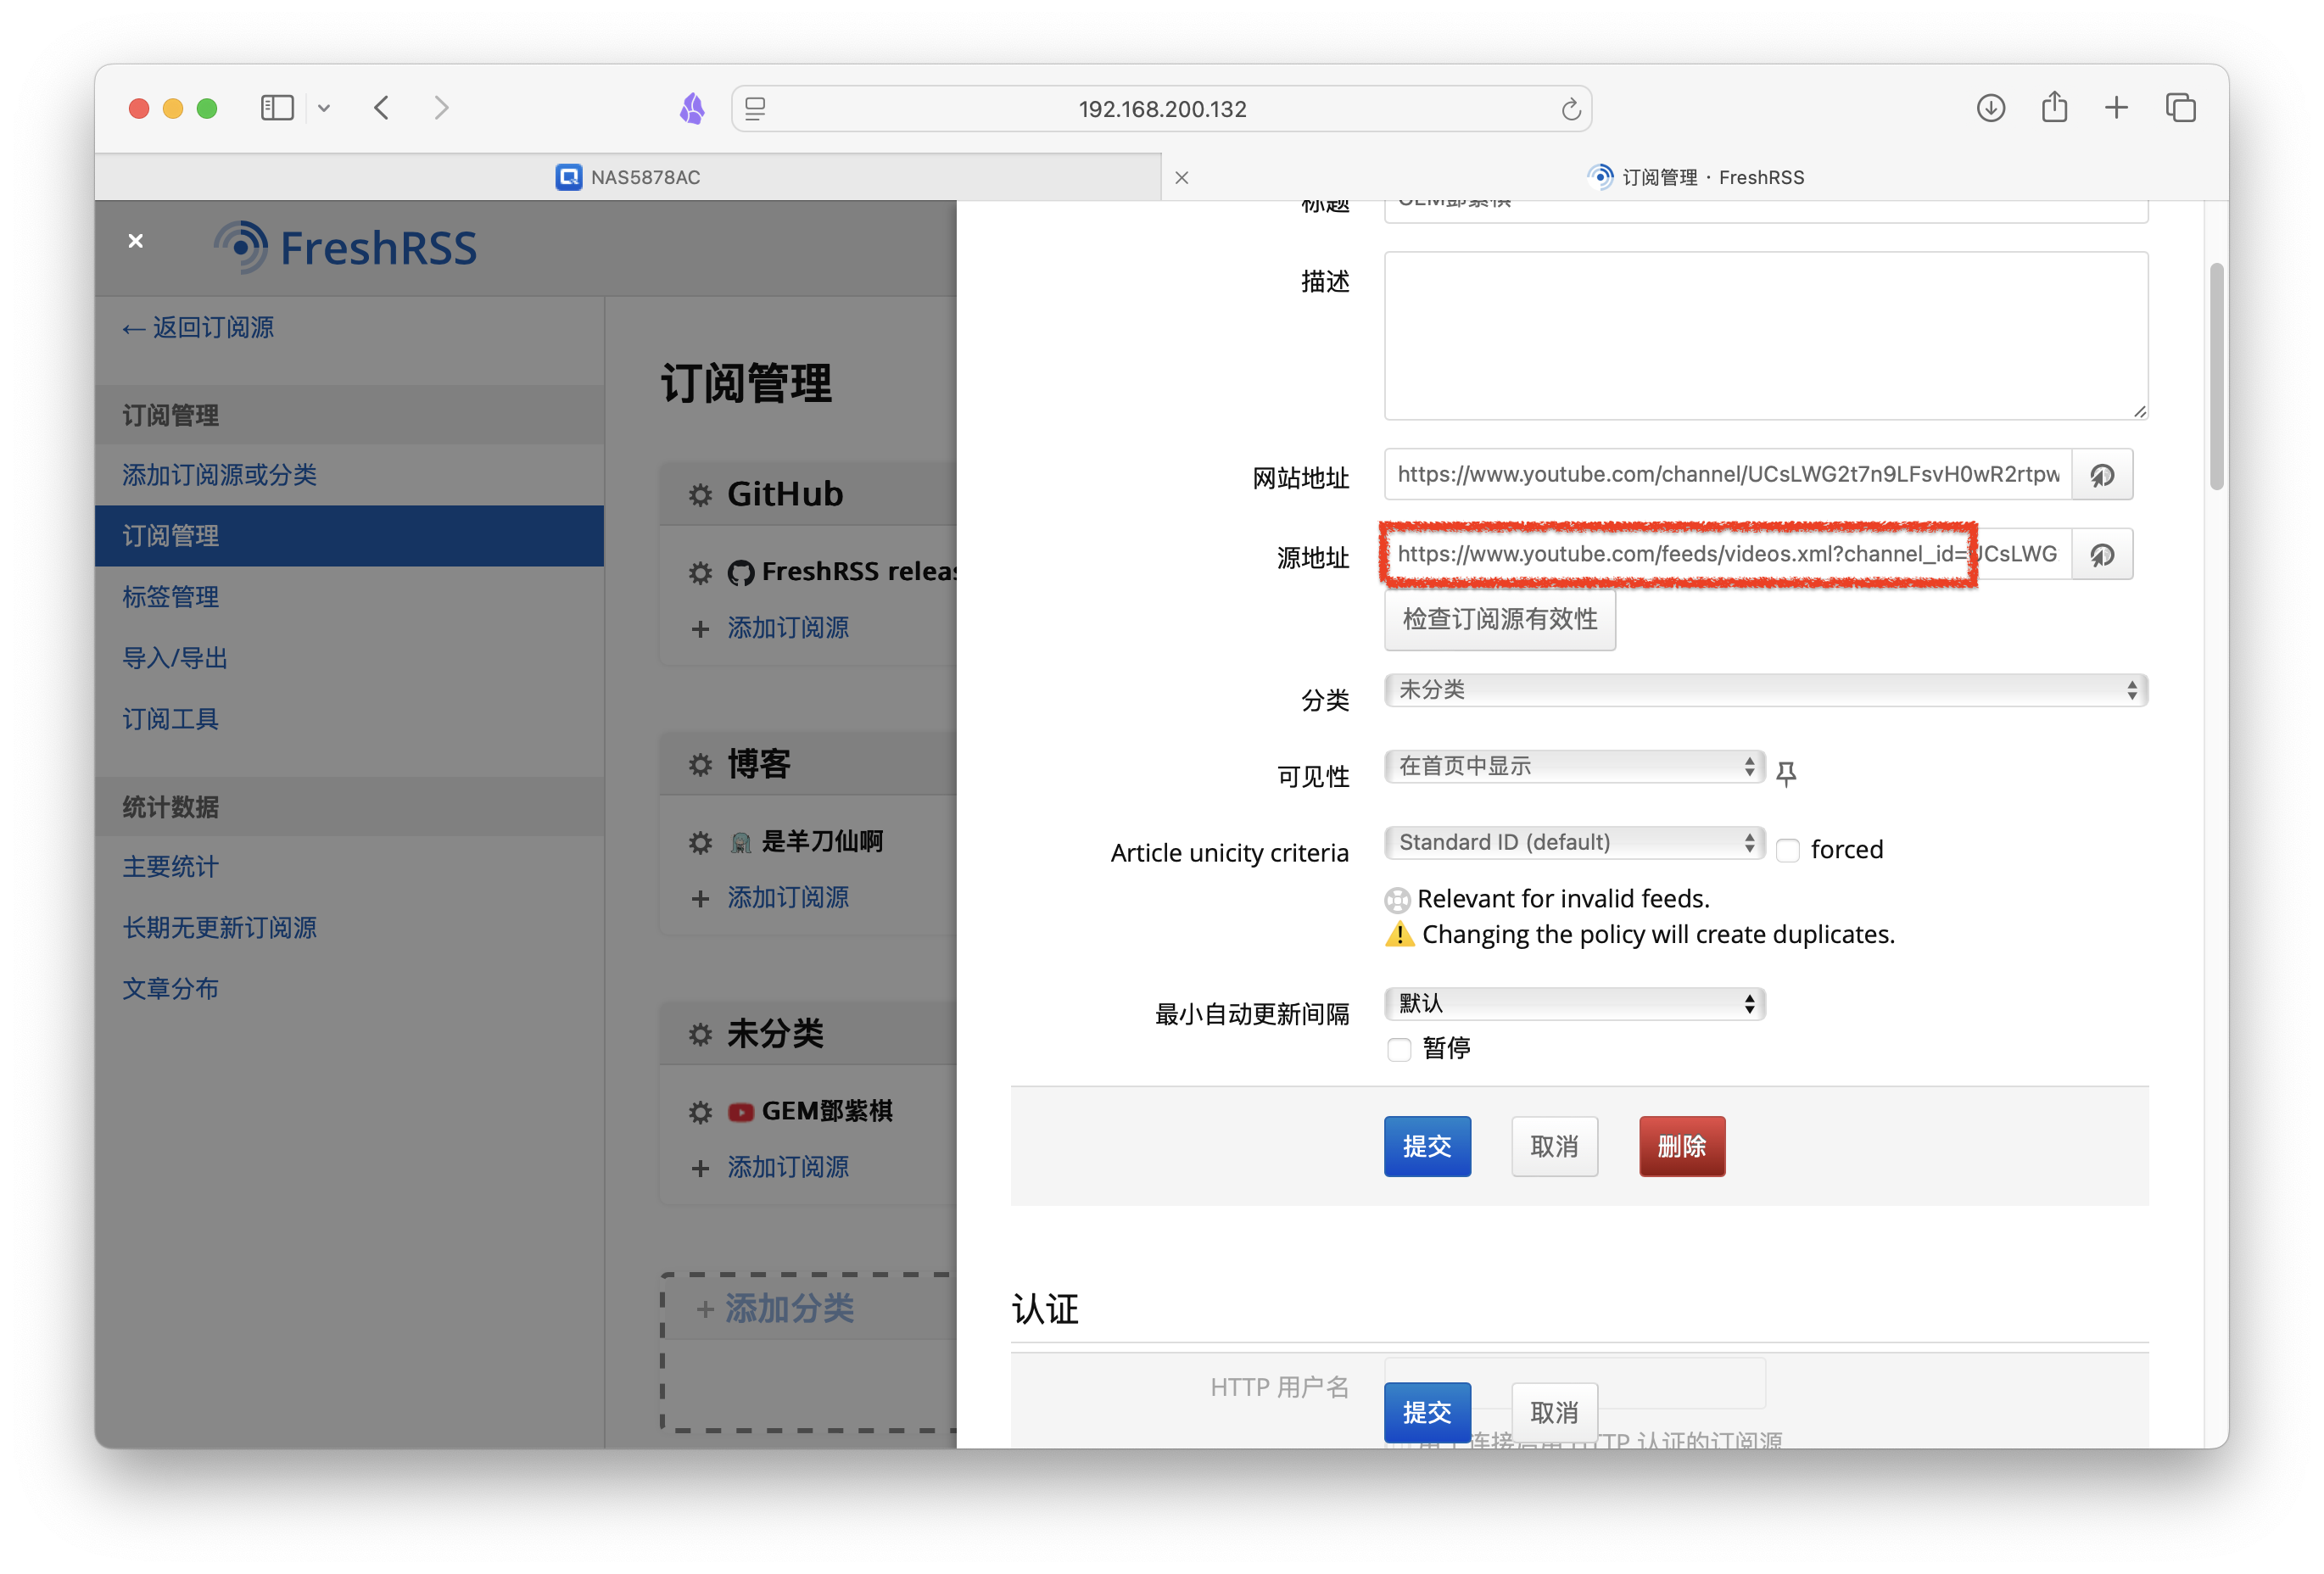The height and width of the screenshot is (1574, 2324).
Task: Click the pin icon beside 可见性 dropdown
Action: (1786, 773)
